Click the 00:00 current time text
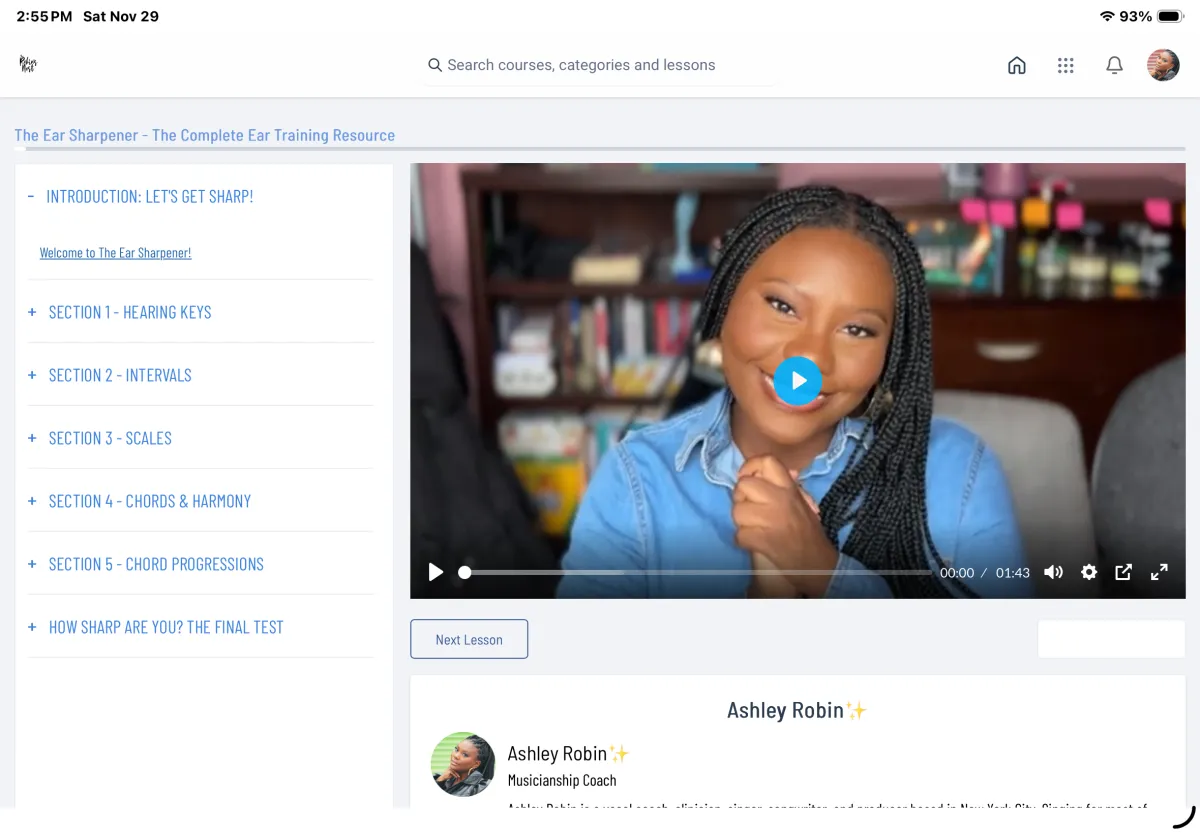This screenshot has width=1200, height=833. (957, 573)
